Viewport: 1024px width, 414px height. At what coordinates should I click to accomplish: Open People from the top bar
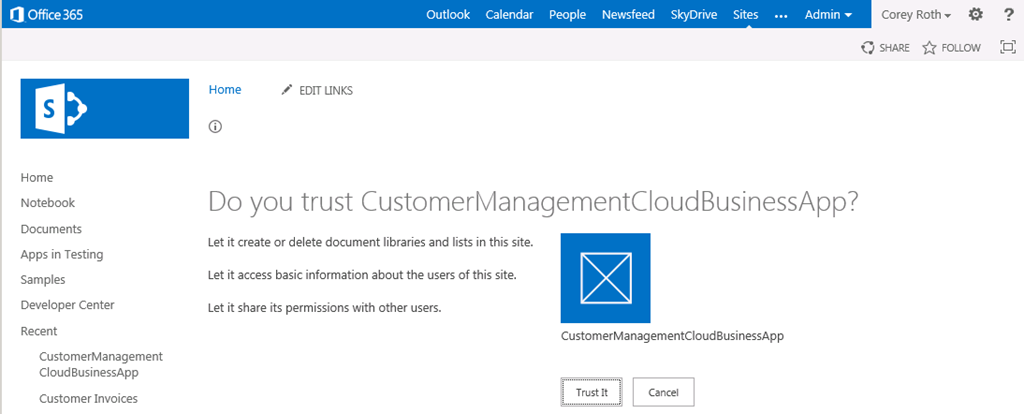click(x=568, y=14)
